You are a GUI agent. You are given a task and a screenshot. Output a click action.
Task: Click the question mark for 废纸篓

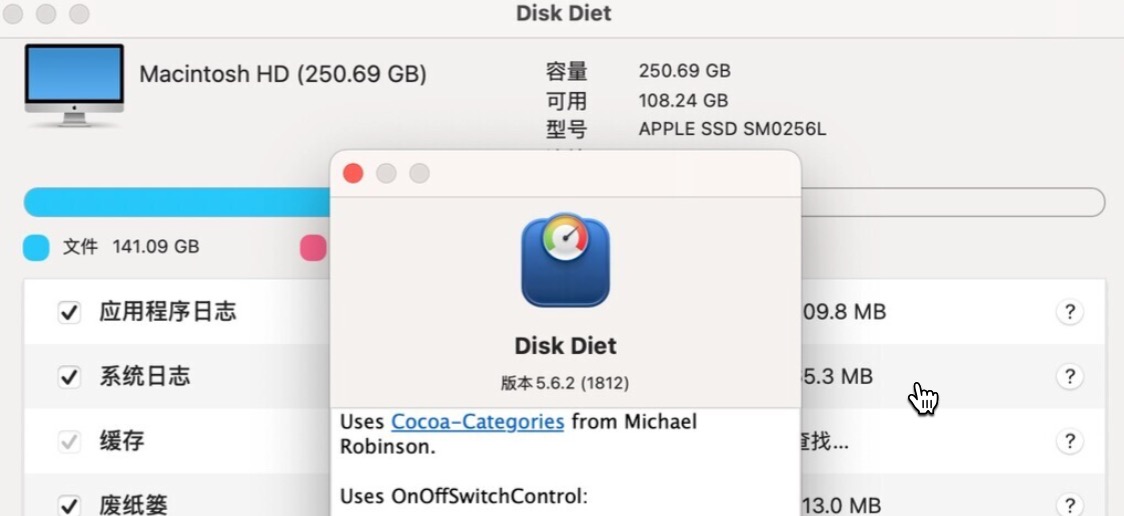coord(1069,505)
